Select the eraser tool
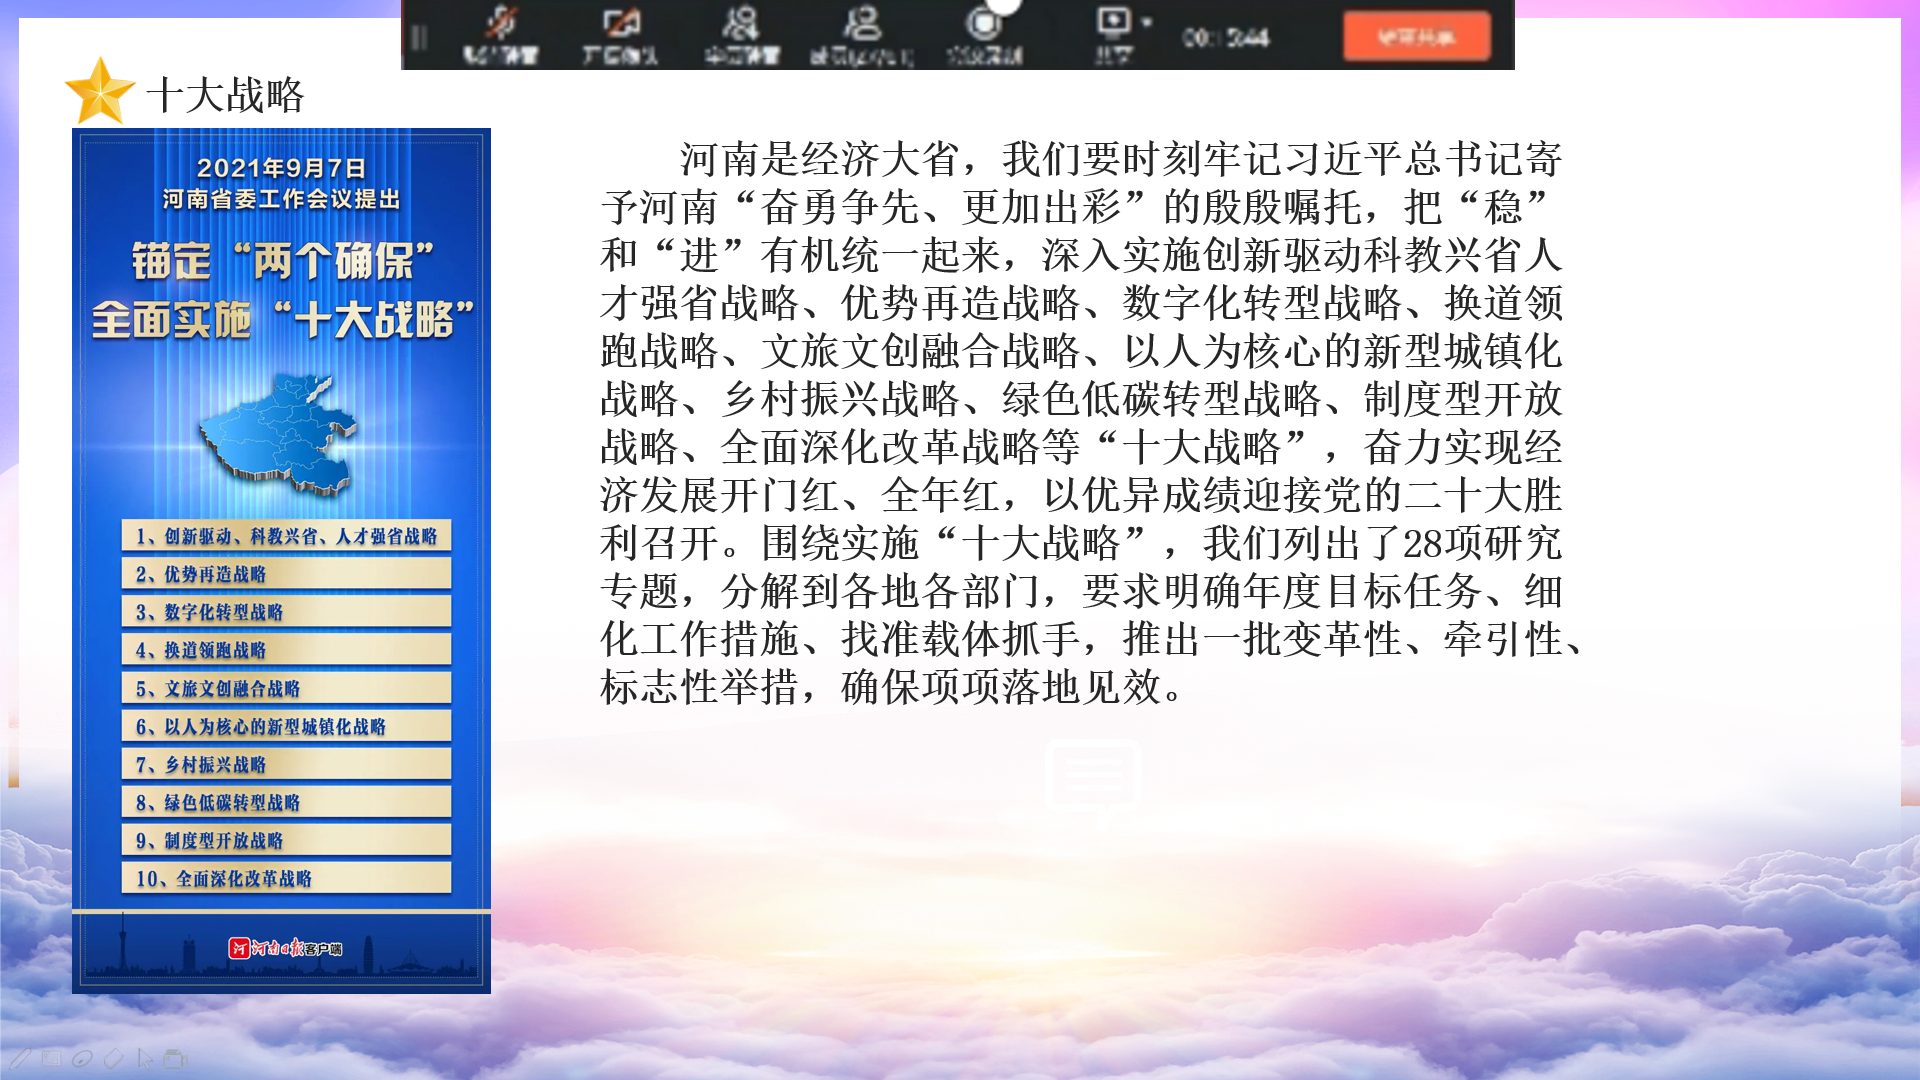 [114, 1058]
